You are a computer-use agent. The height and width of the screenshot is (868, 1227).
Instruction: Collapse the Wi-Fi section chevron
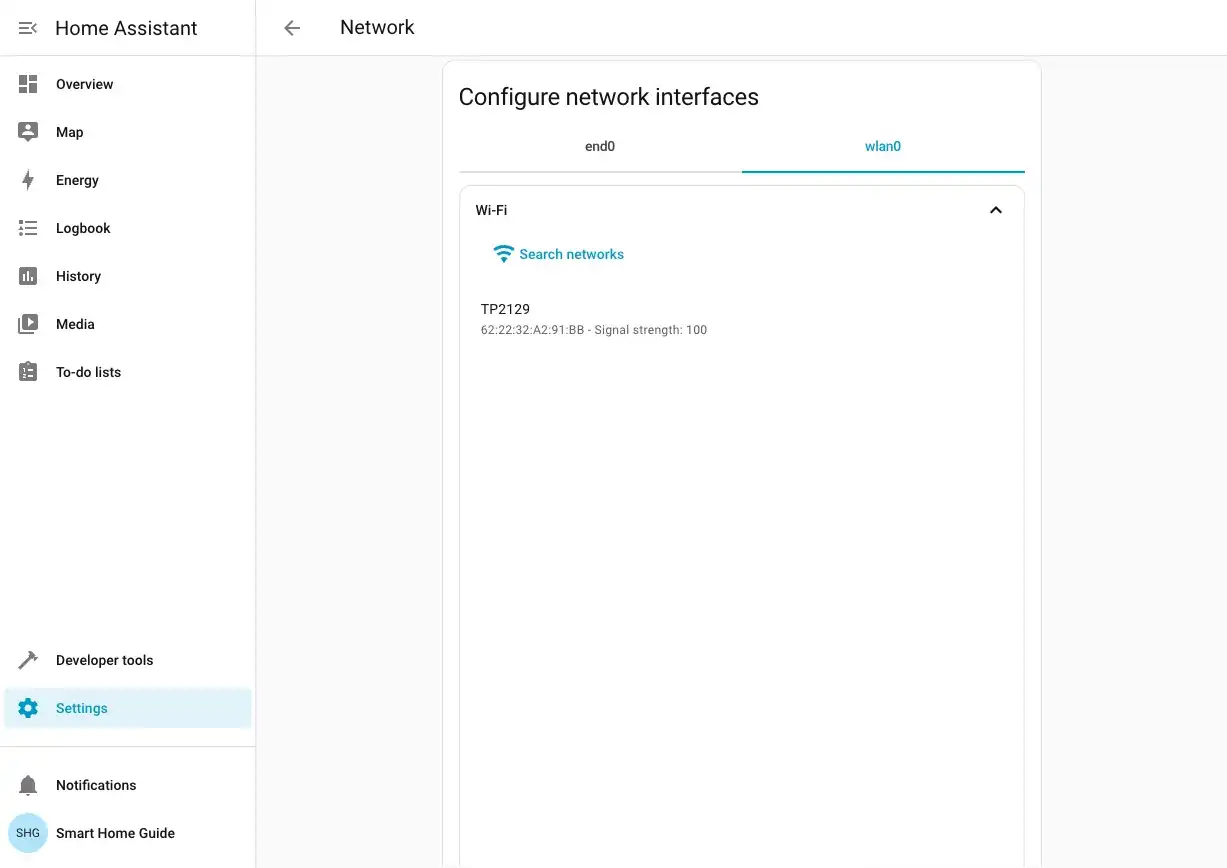tap(995, 210)
